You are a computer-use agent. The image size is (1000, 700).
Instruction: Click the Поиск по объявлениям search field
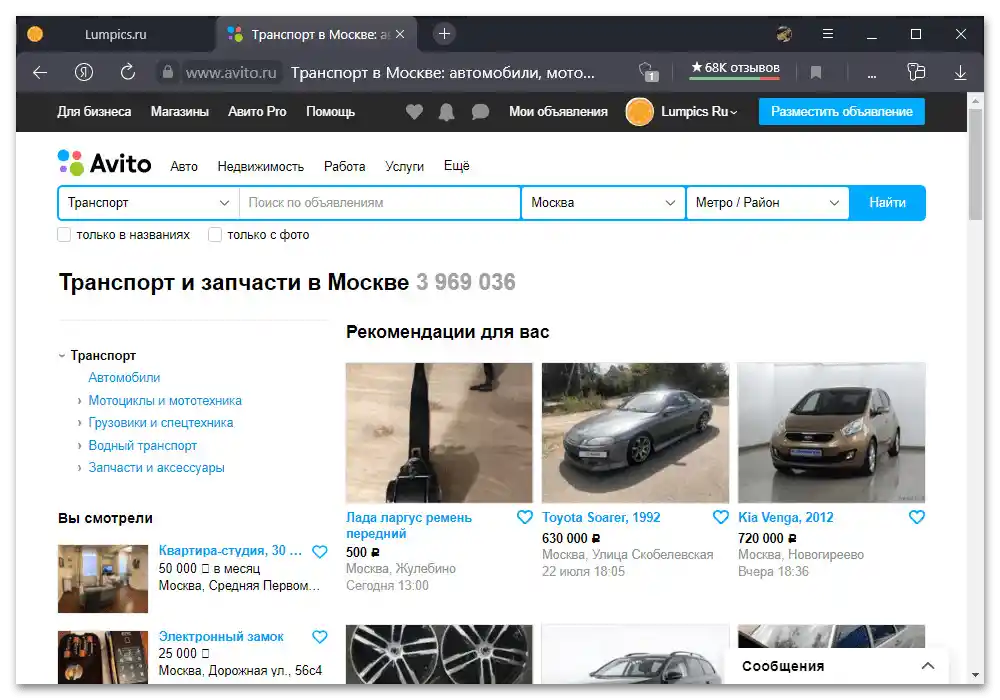pyautogui.click(x=380, y=203)
